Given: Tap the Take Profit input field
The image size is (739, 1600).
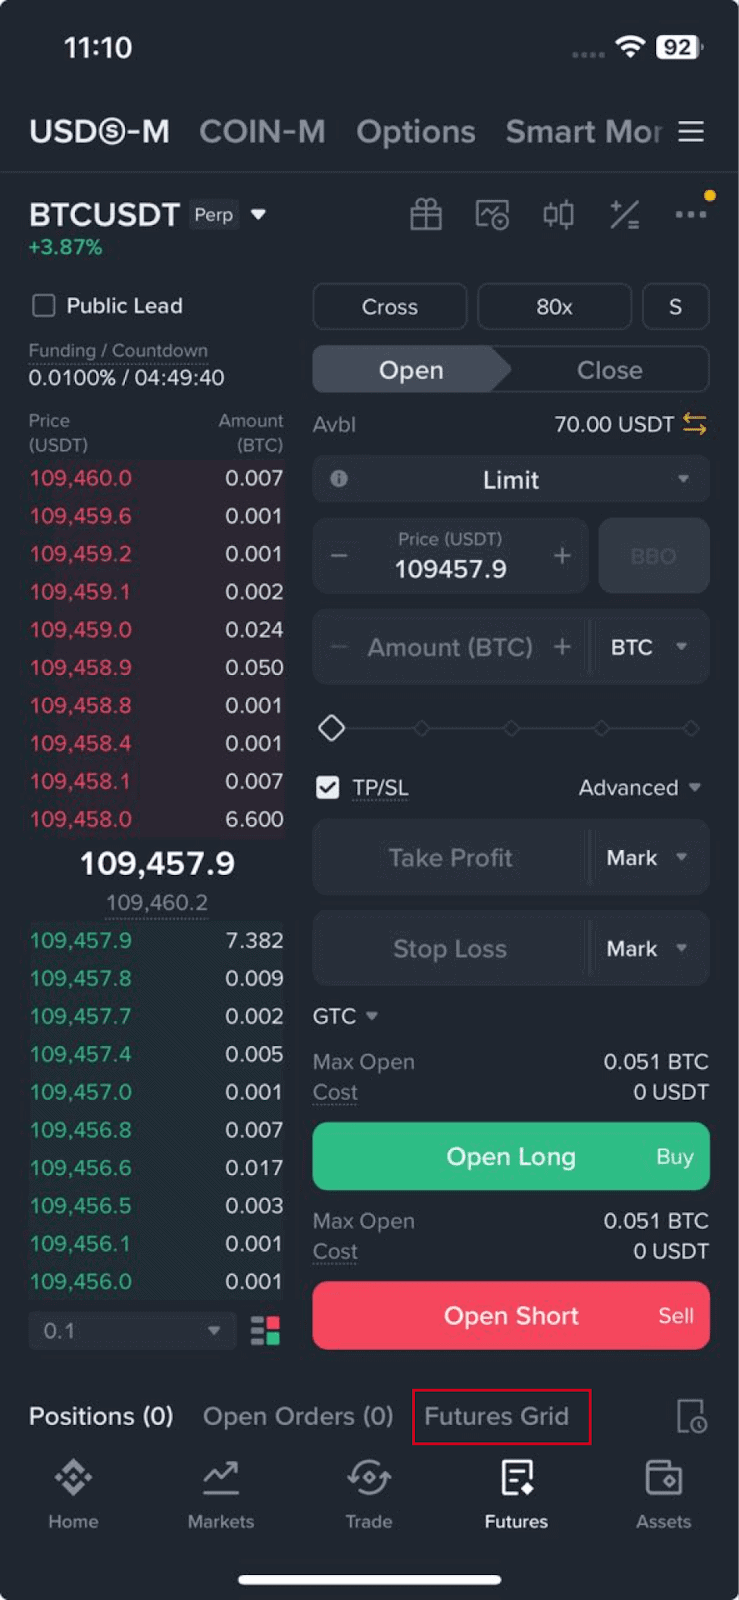Looking at the screenshot, I should [x=450, y=858].
